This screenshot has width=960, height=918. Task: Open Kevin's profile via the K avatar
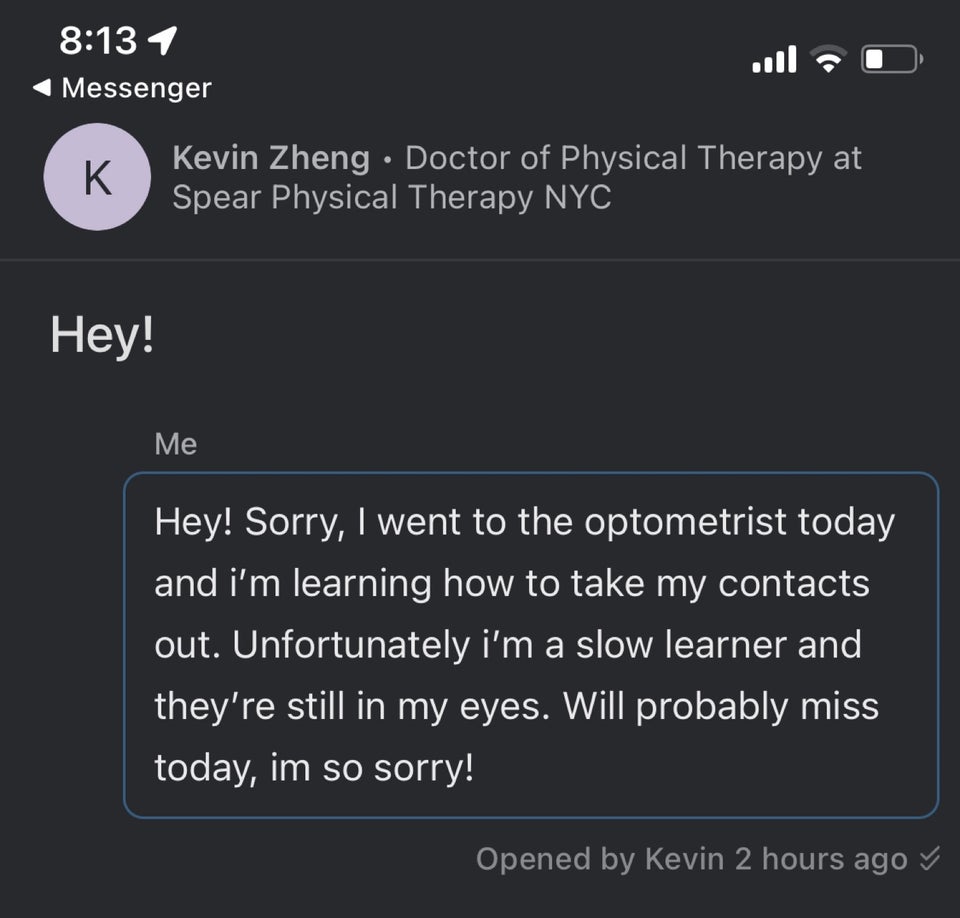97,177
